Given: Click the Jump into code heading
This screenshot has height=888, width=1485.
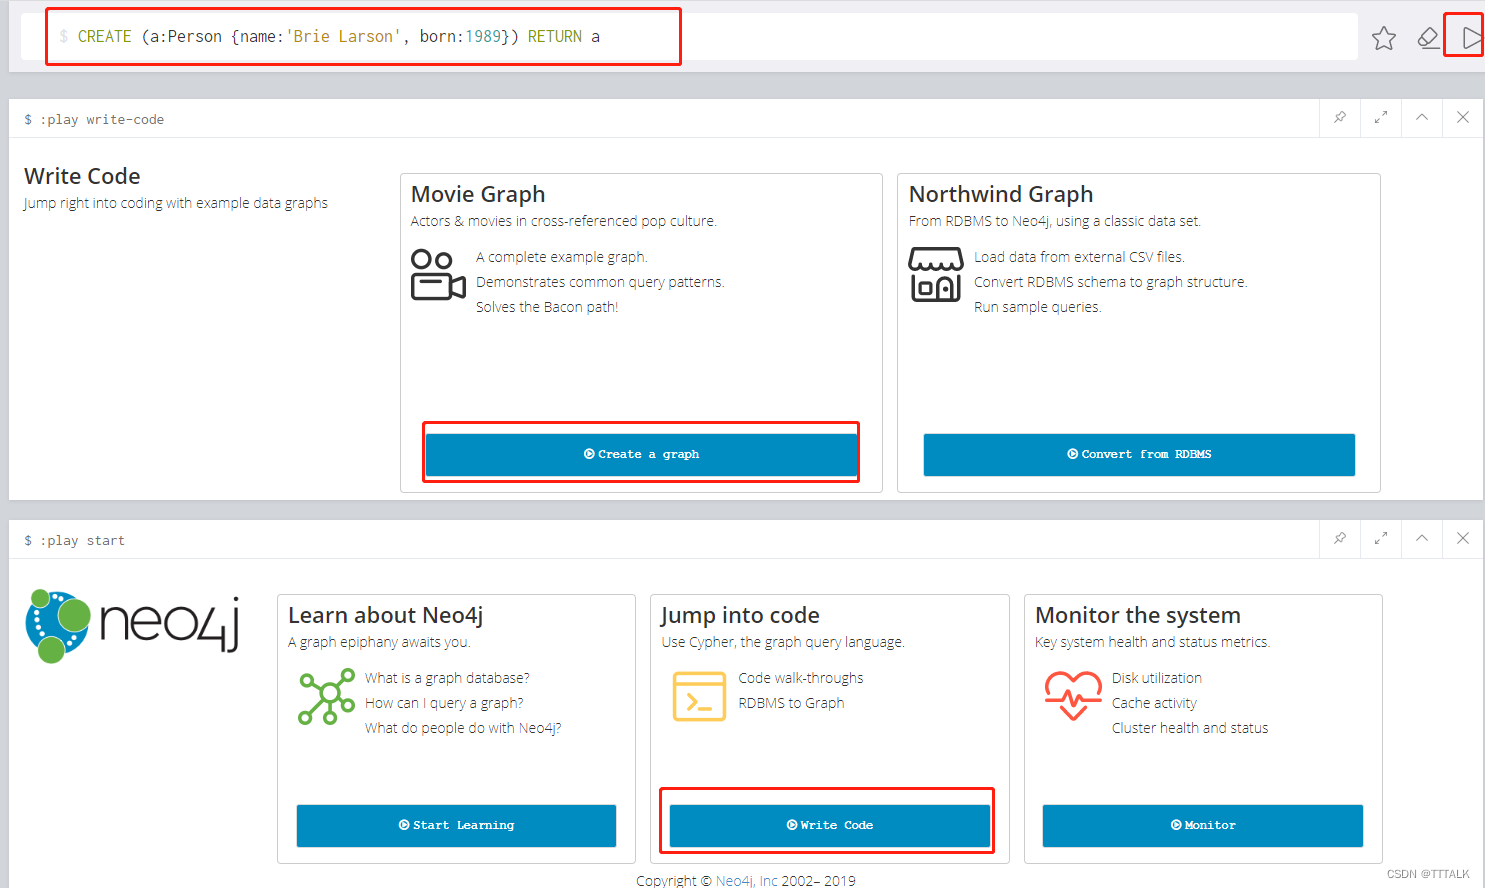Looking at the screenshot, I should tap(740, 615).
